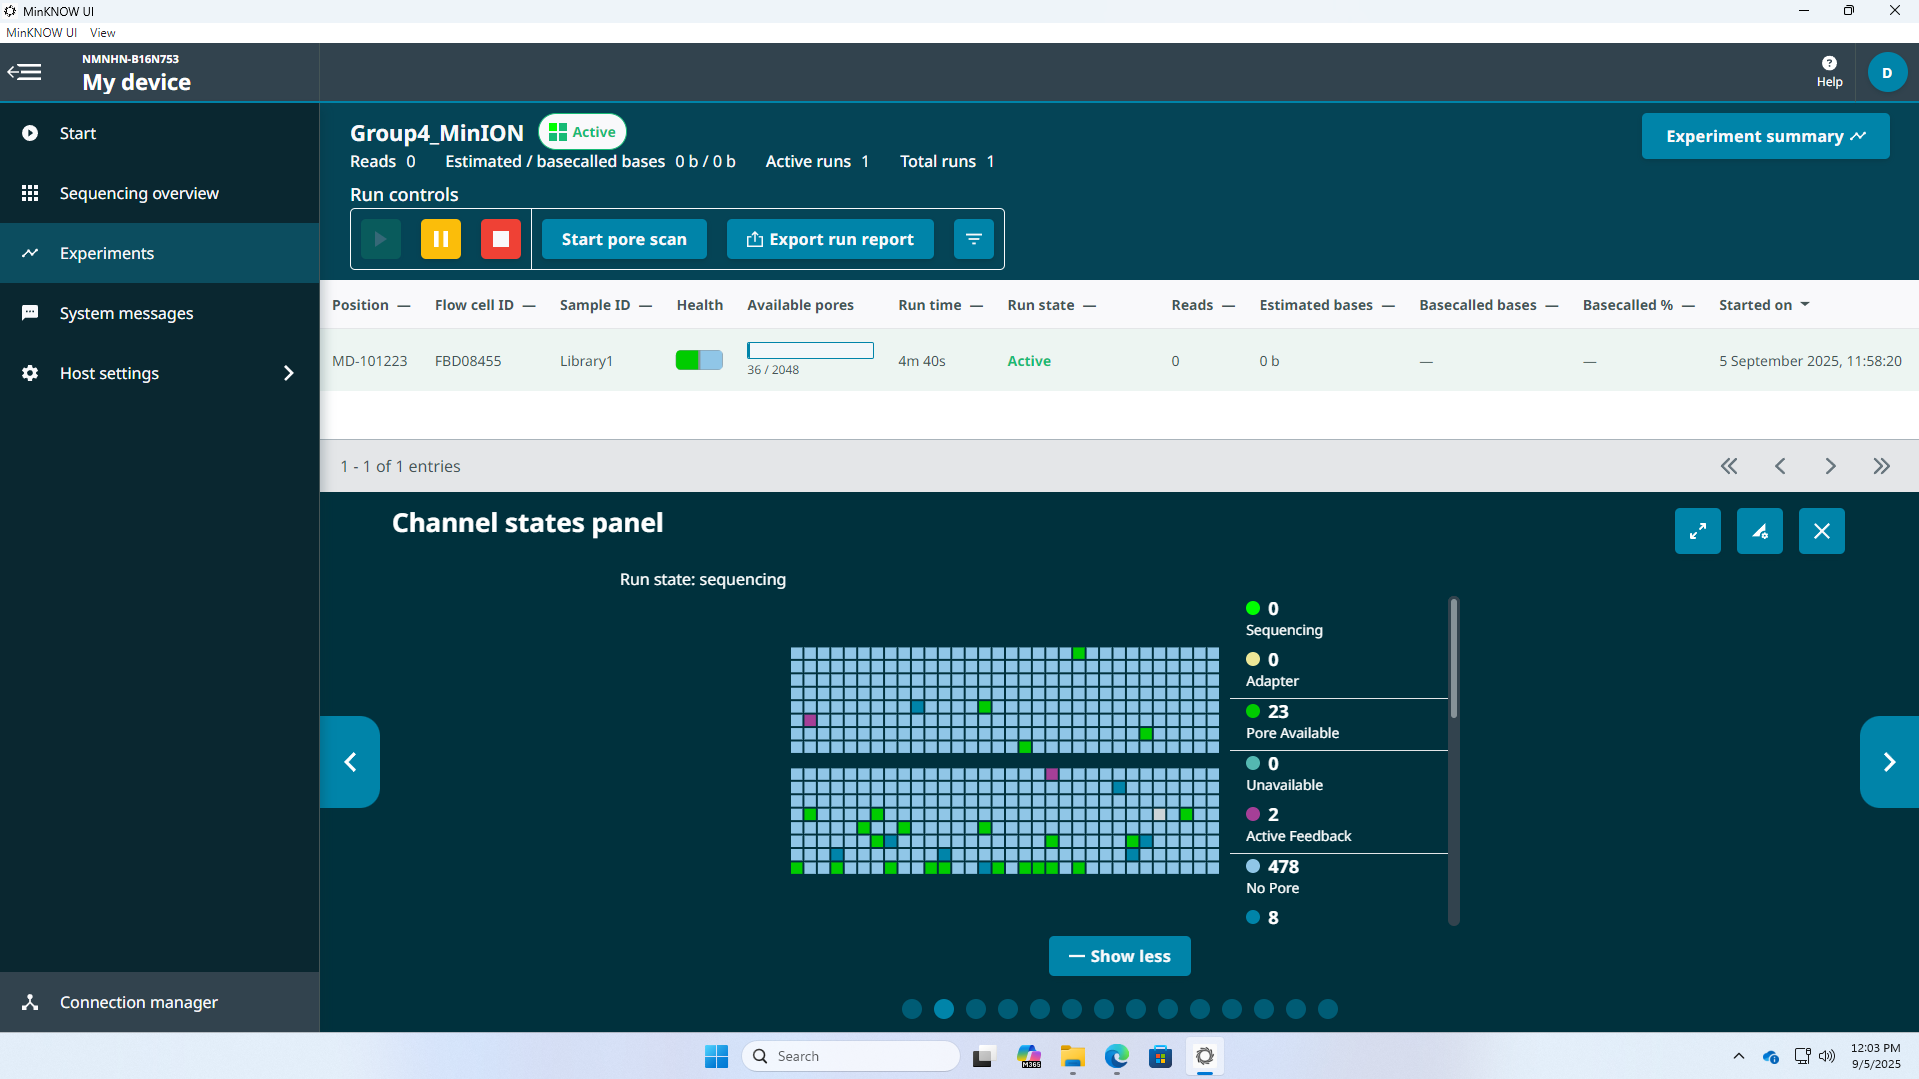The image size is (1919, 1079).
Task: Go to next panel with right arrow
Action: pos(1888,762)
